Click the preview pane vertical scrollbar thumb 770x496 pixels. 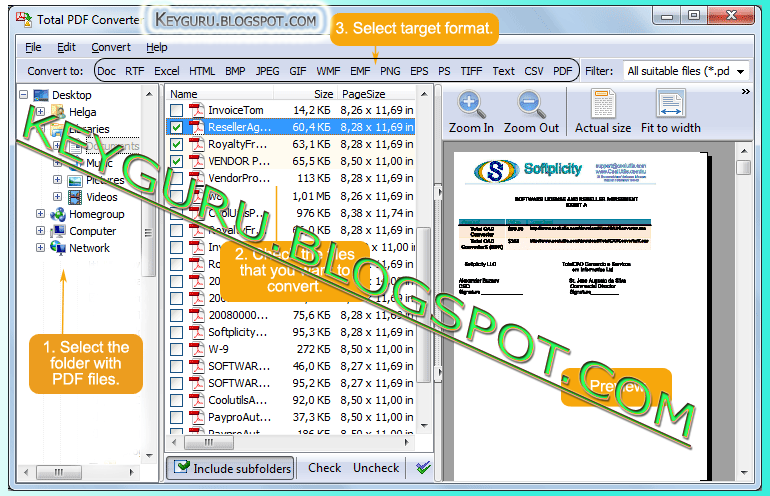pyautogui.click(x=744, y=167)
